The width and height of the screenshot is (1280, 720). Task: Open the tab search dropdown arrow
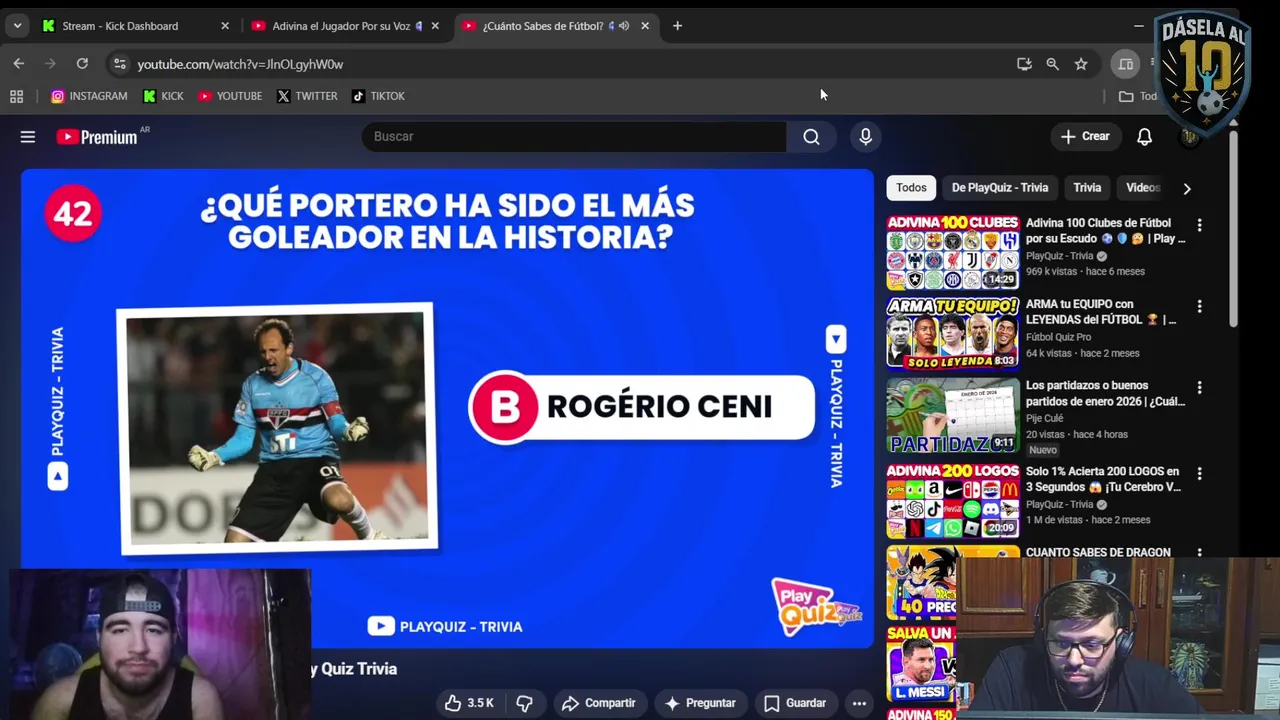[x=17, y=26]
